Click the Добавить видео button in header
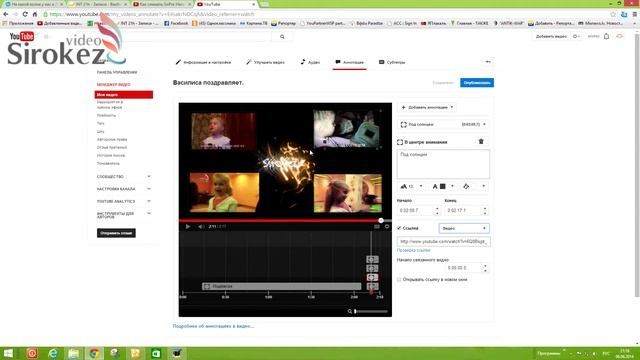The image size is (640, 360). coord(551,36)
